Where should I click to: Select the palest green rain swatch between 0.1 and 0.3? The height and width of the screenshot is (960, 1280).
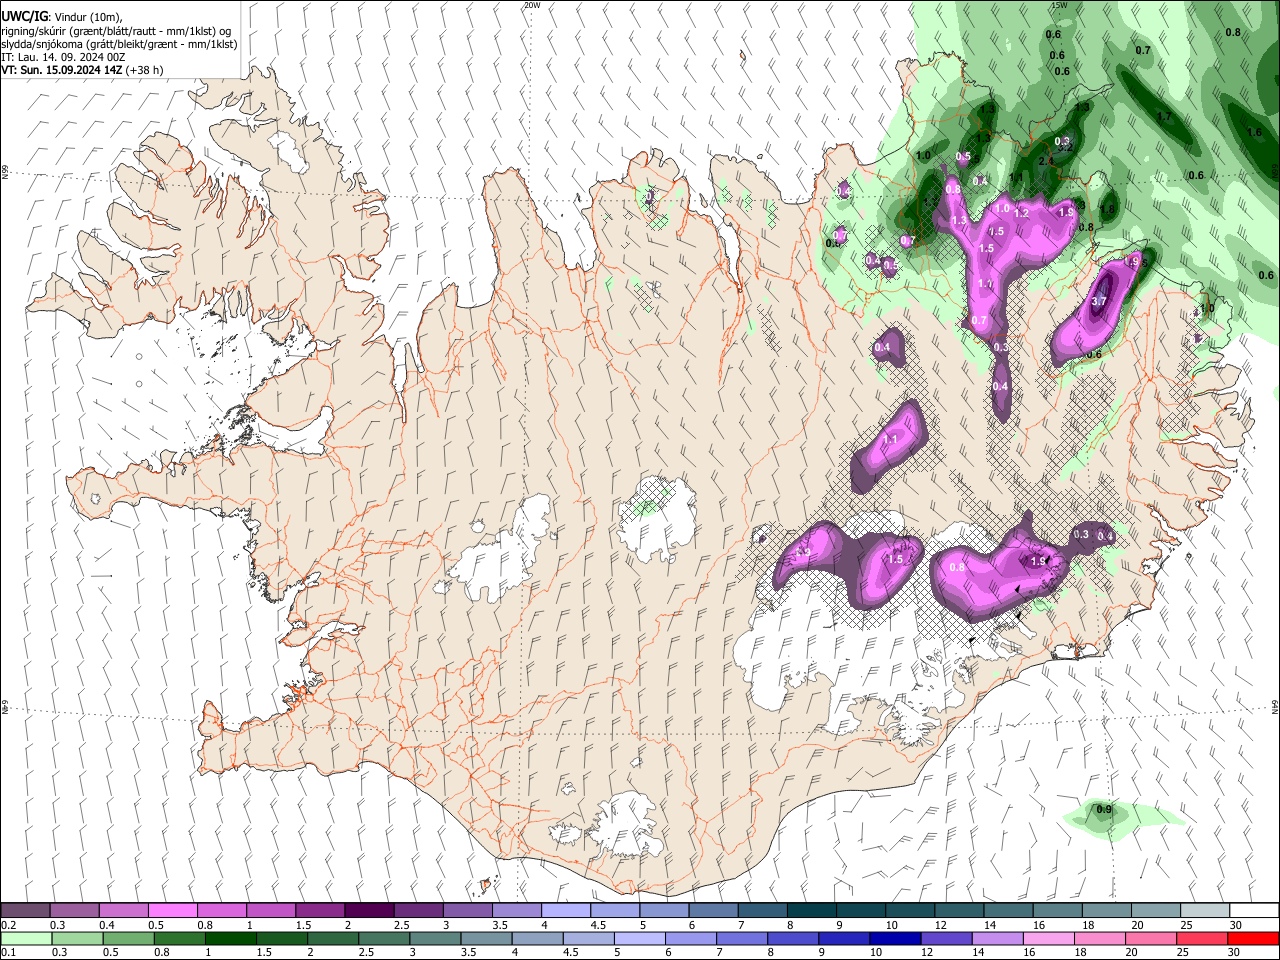(x=25, y=938)
